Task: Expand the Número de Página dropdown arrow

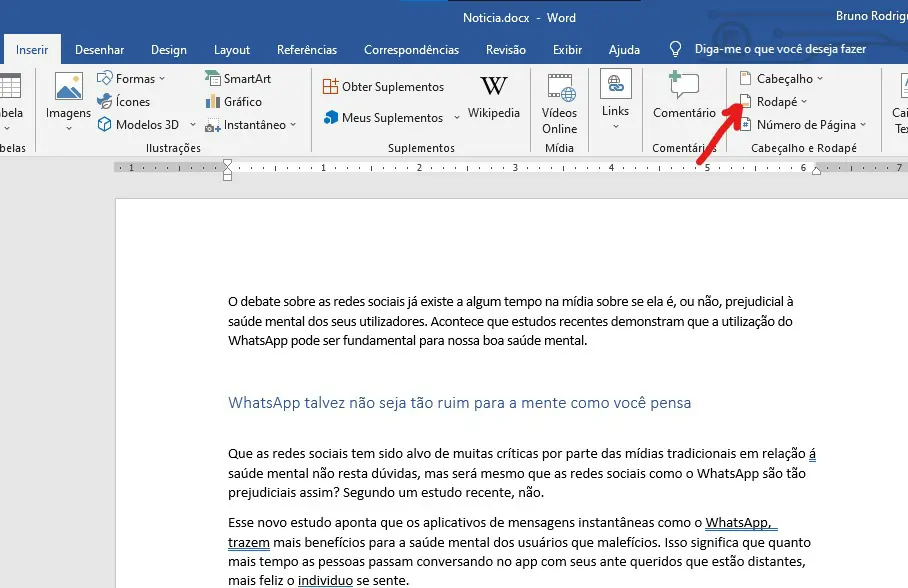Action: pyautogui.click(x=863, y=125)
